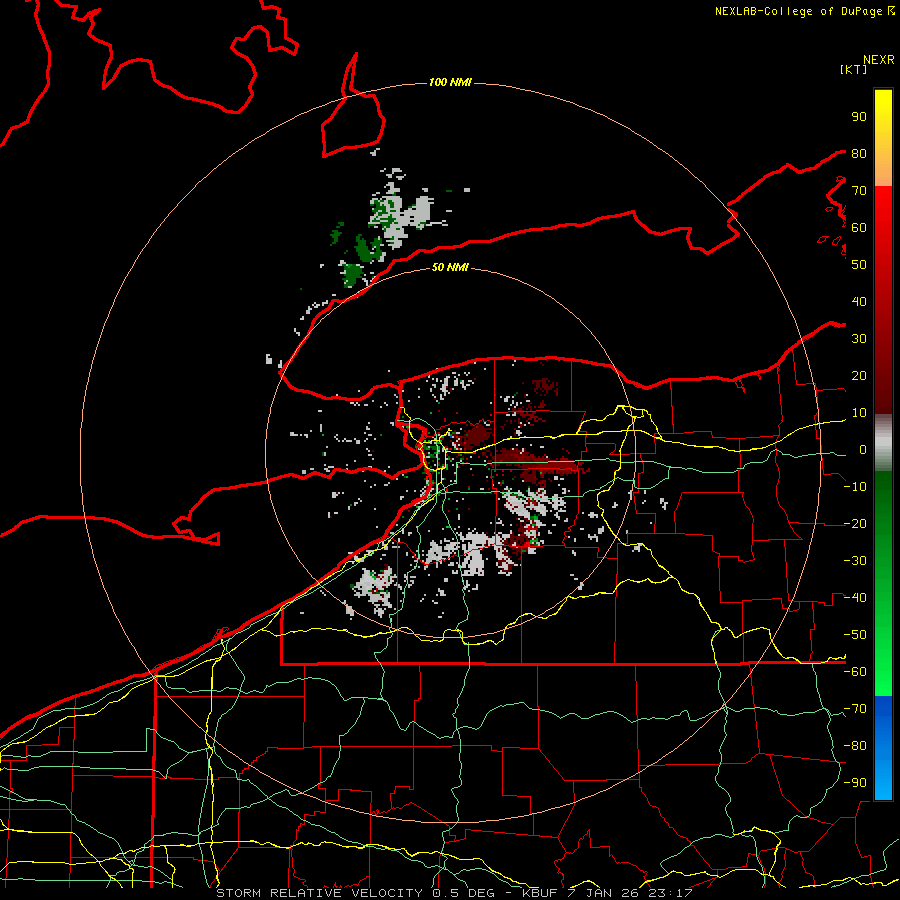Click the NEXR label above the color scale
The image size is (900, 900).
[x=879, y=60]
